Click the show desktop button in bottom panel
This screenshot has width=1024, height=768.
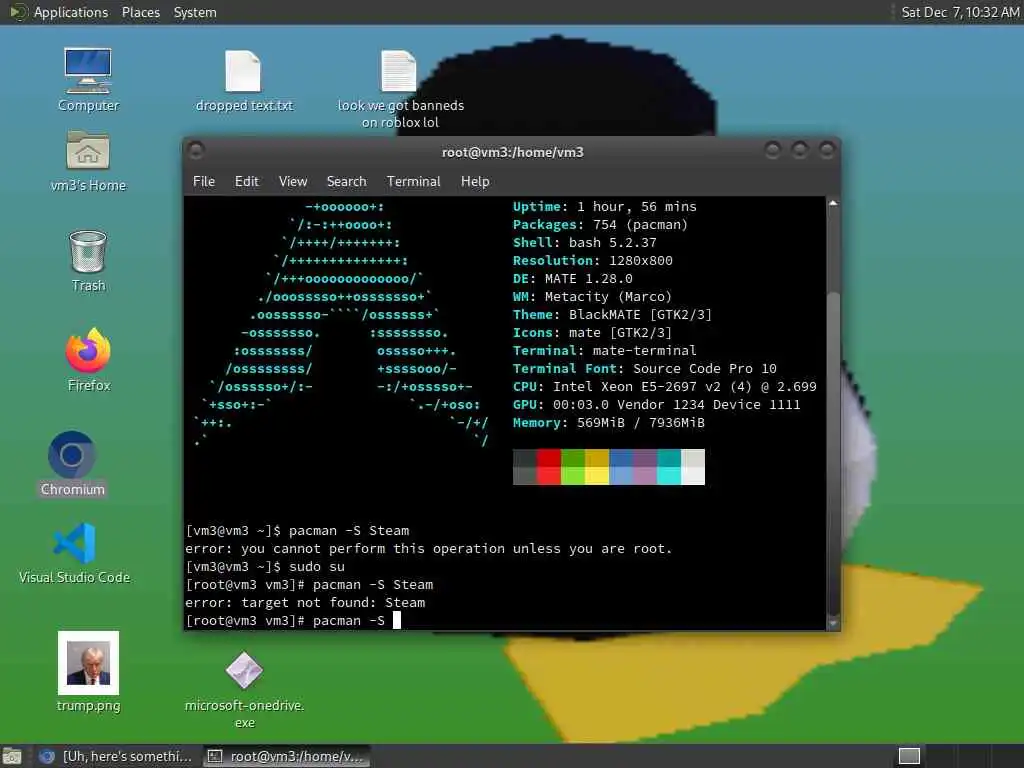click(x=12, y=756)
